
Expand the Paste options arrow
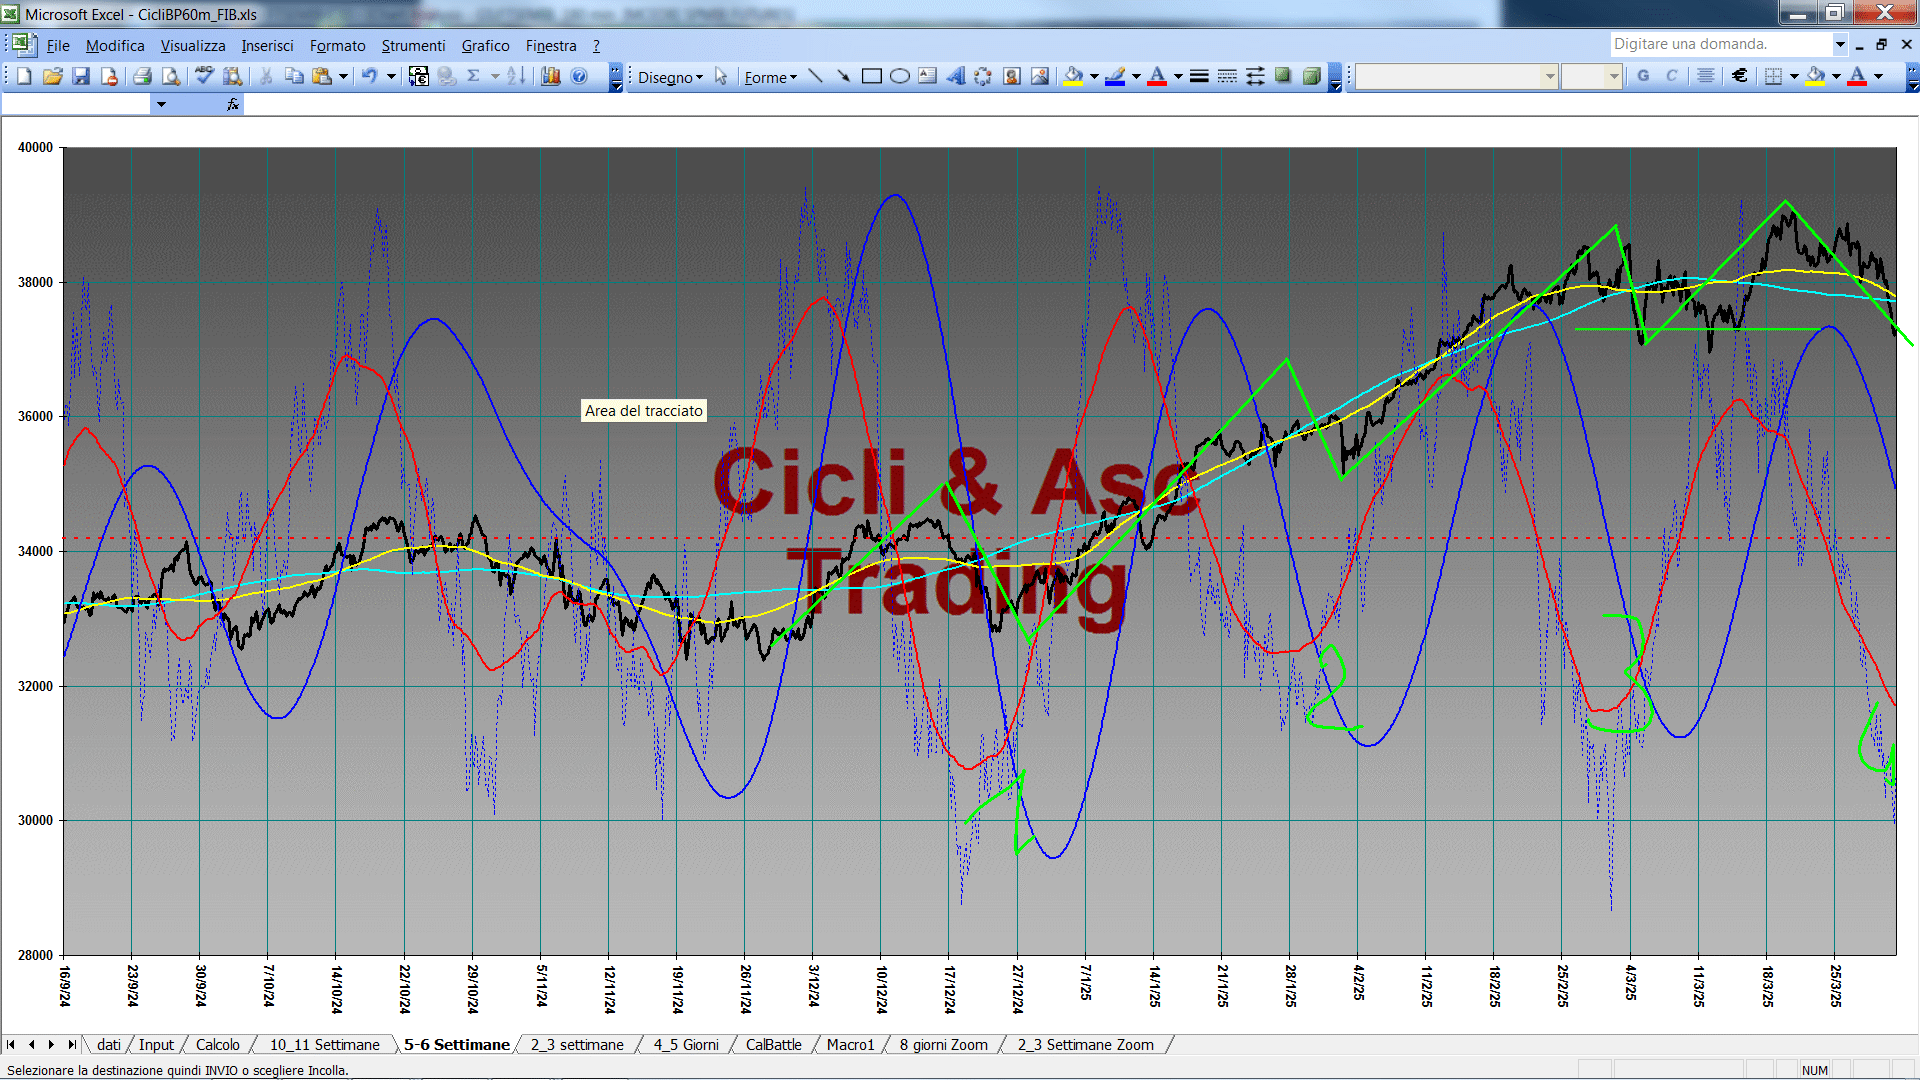[343, 76]
